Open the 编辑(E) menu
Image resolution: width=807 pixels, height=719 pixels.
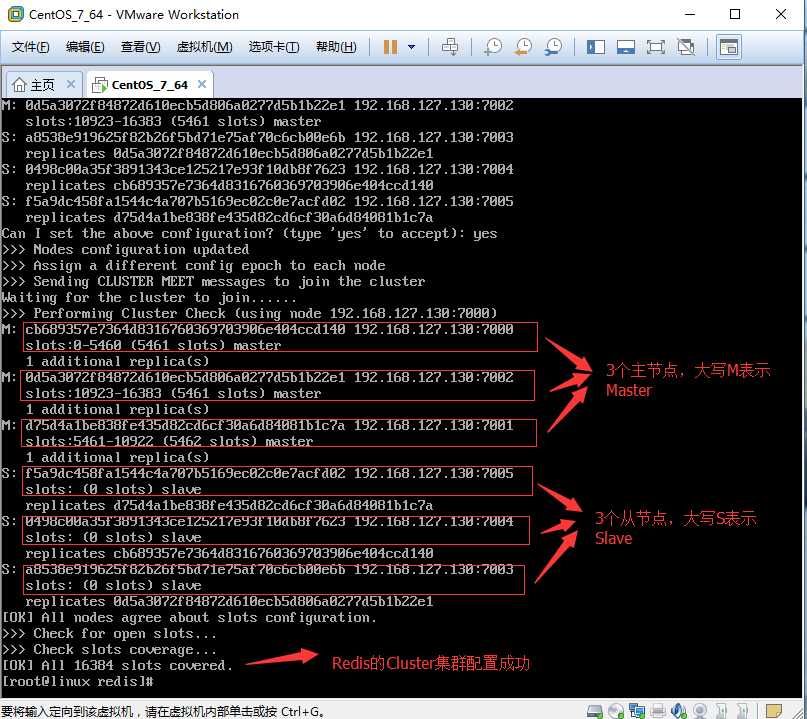click(85, 47)
